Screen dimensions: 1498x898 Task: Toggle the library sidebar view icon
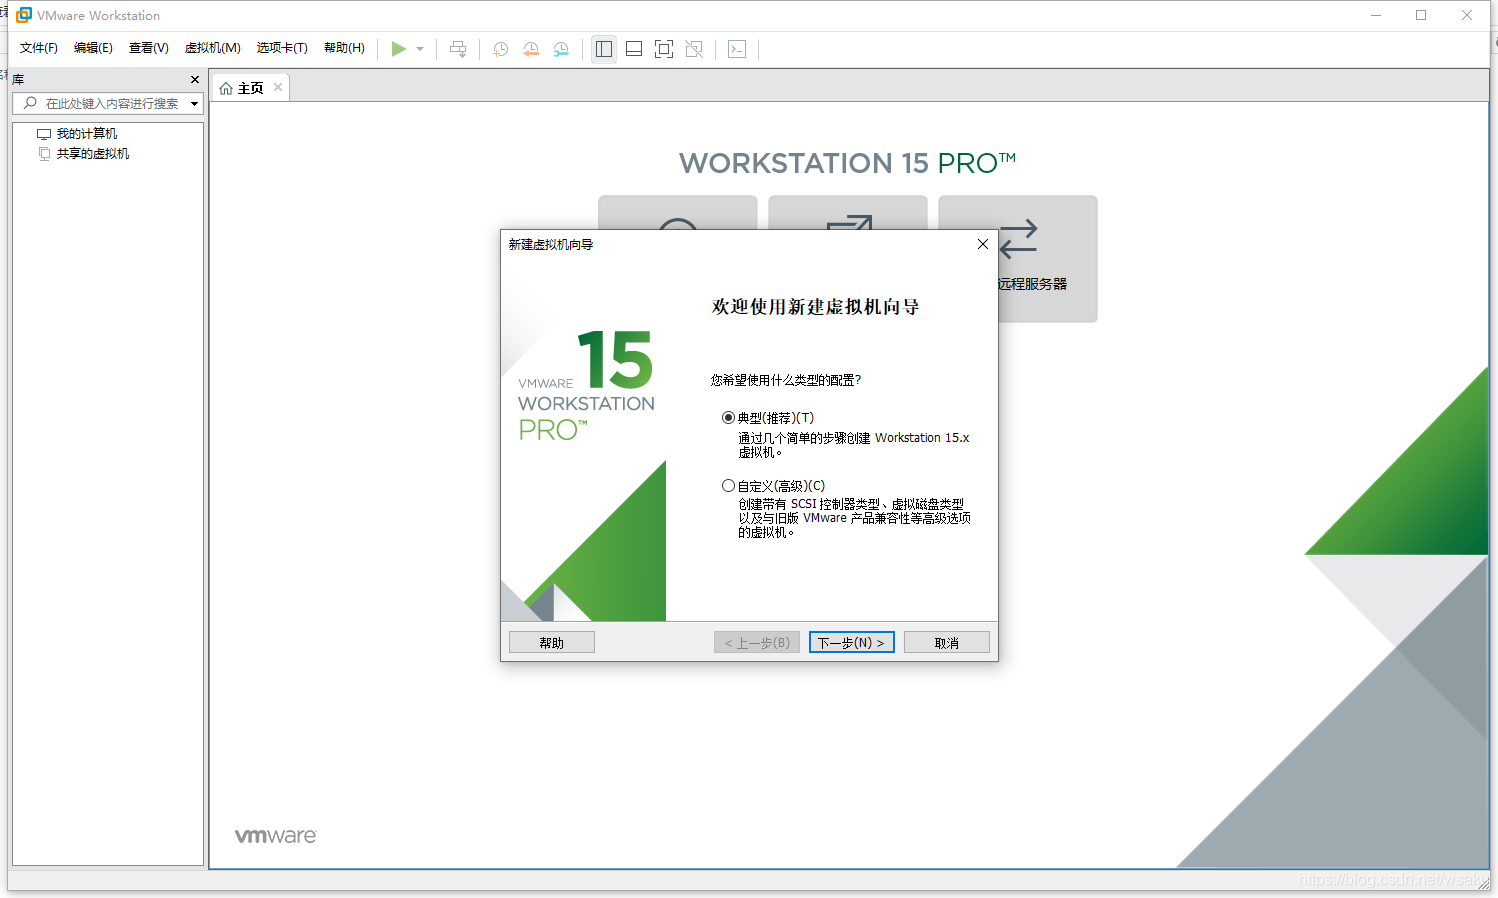click(604, 49)
